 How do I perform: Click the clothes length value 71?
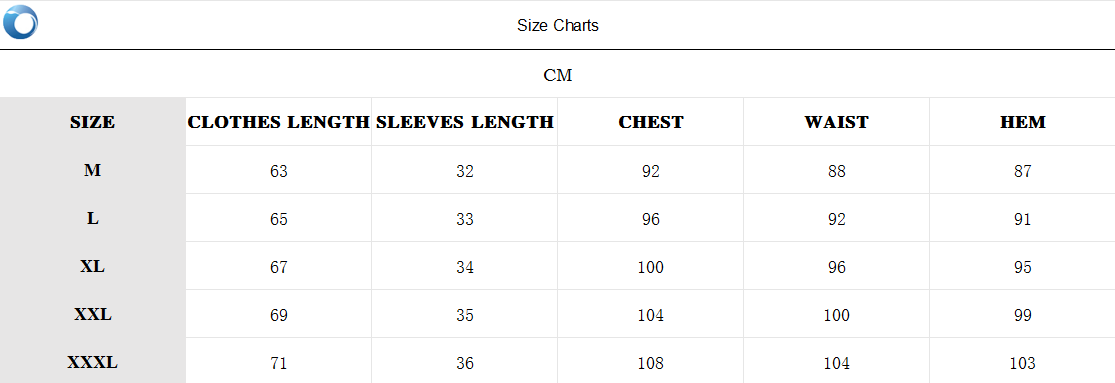point(279,364)
